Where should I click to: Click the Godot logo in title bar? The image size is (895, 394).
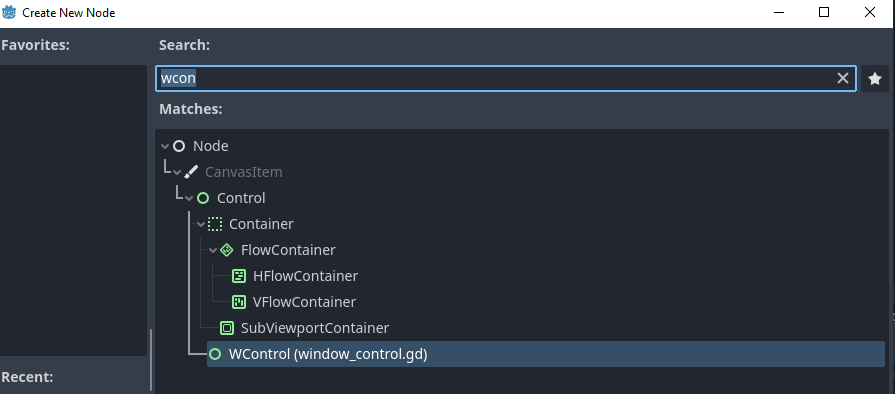point(10,12)
